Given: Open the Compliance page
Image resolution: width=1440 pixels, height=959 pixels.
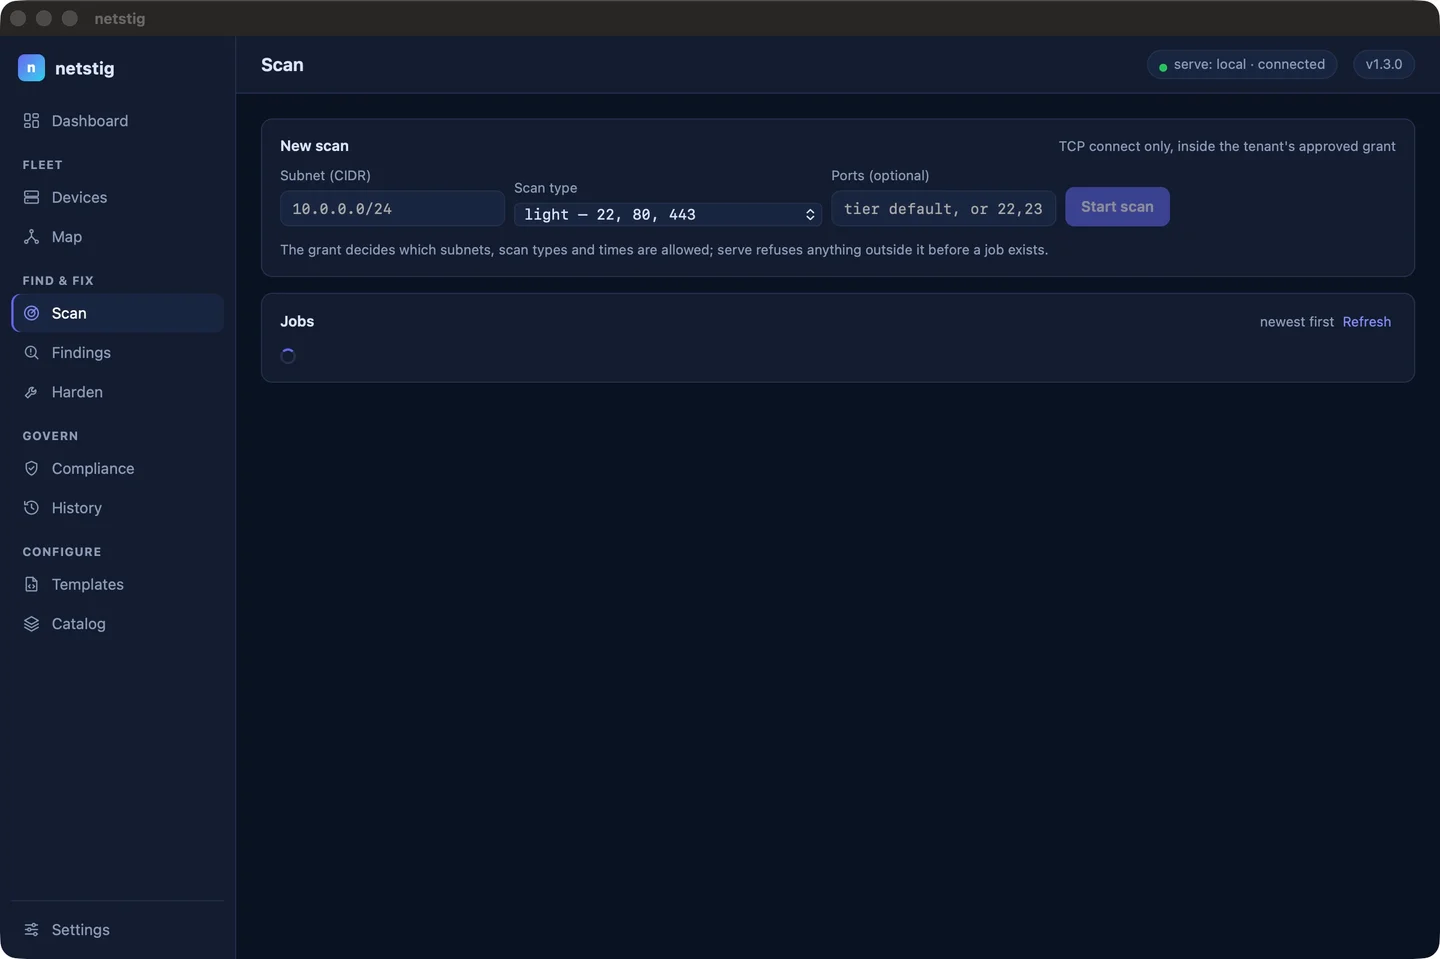Looking at the screenshot, I should pyautogui.click(x=118, y=468).
